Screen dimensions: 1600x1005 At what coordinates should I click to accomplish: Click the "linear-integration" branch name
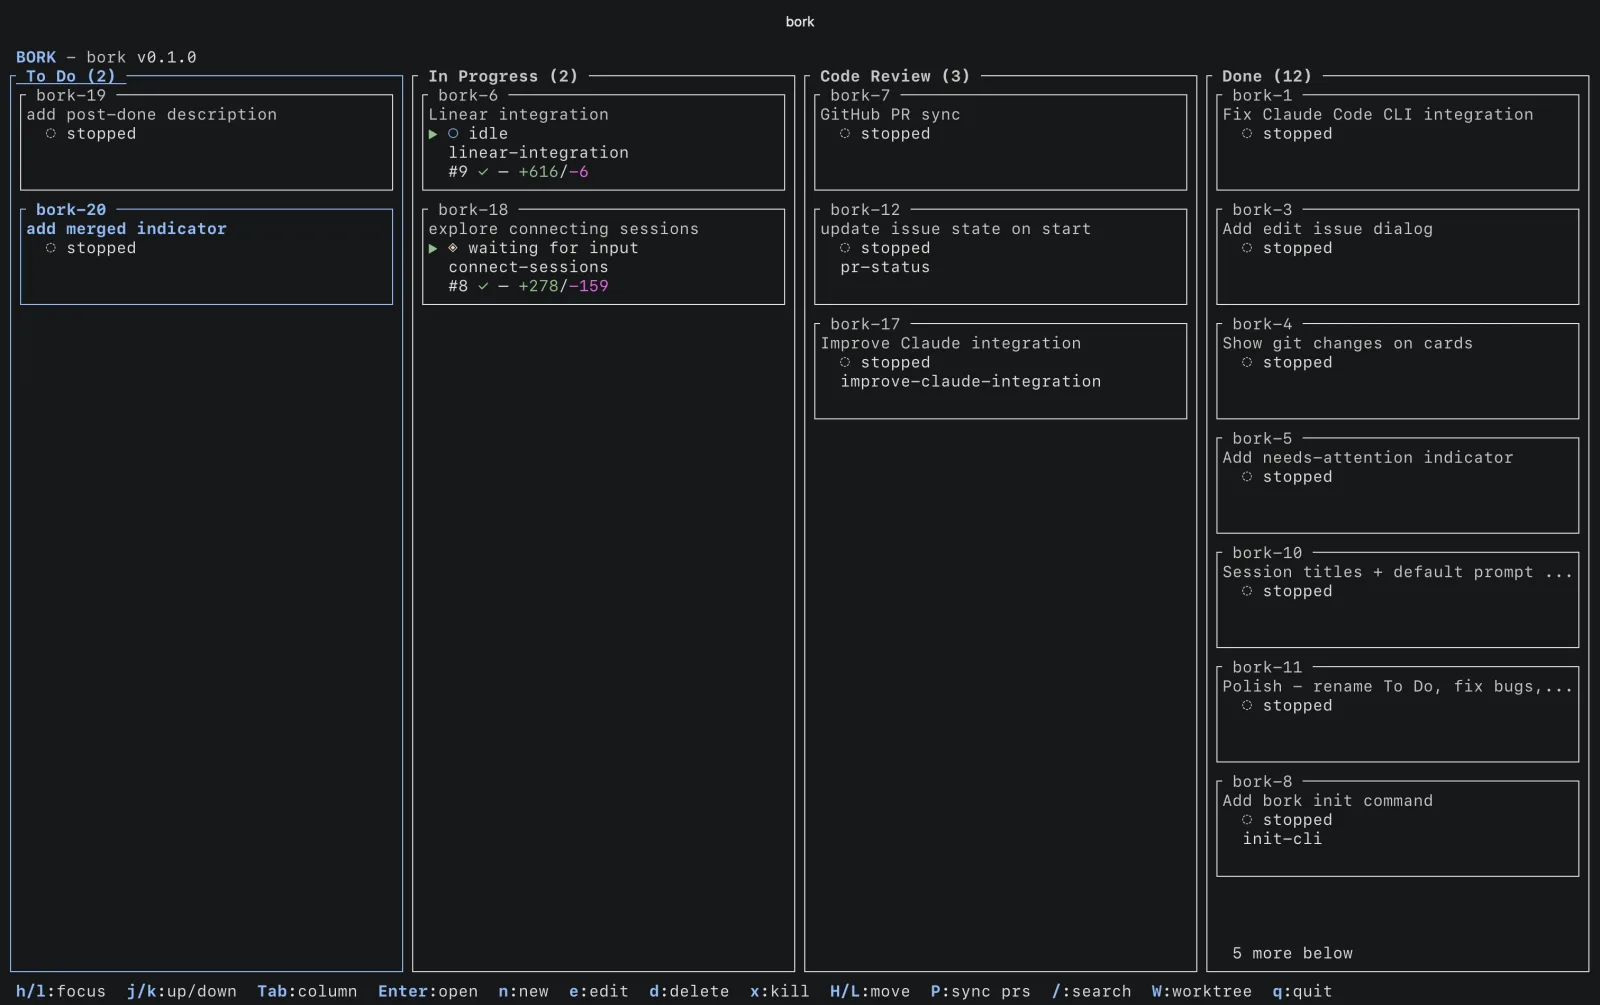pyautogui.click(x=539, y=153)
